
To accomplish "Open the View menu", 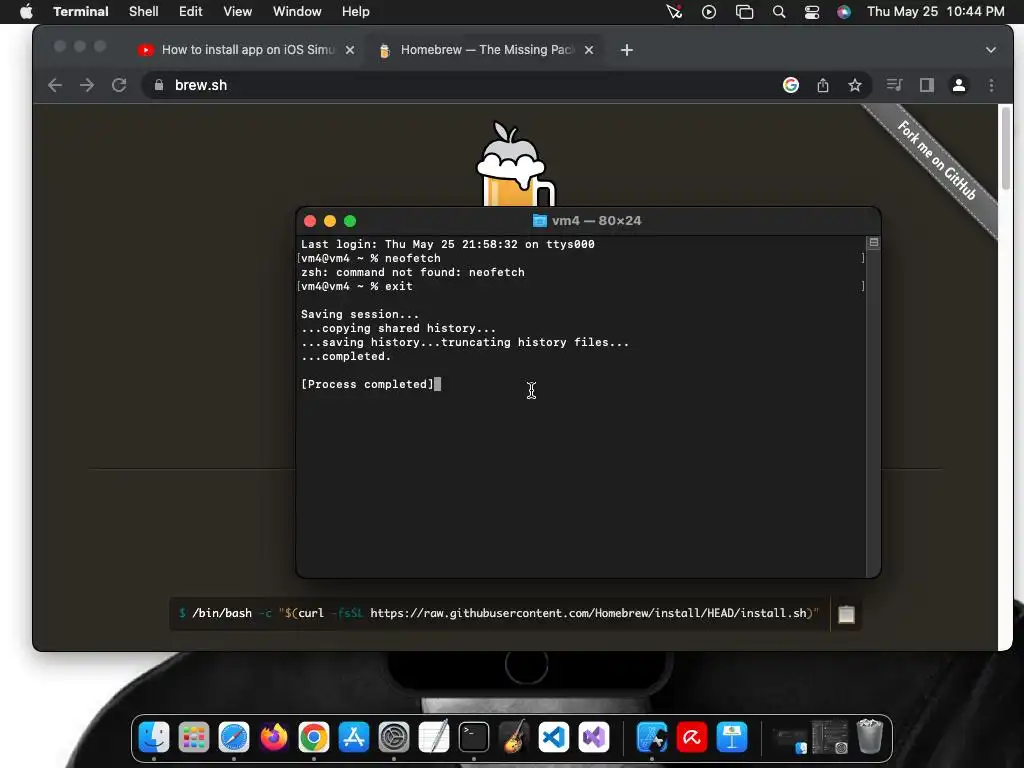I will (x=238, y=12).
